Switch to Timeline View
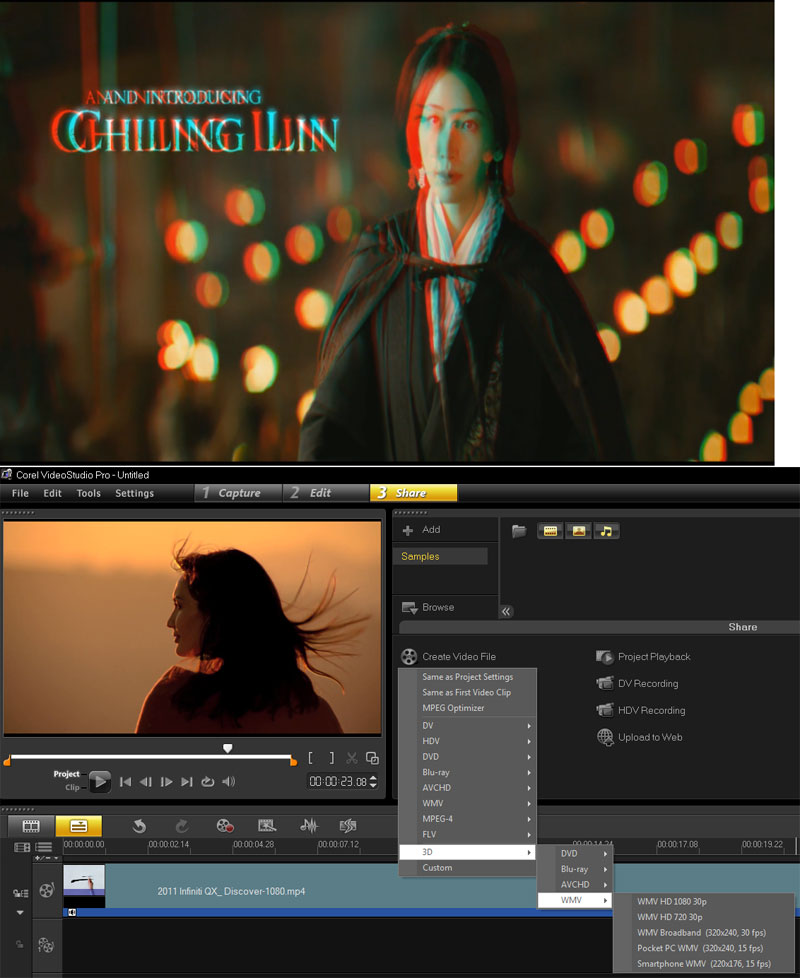Viewport: 800px width, 978px height. coord(79,826)
